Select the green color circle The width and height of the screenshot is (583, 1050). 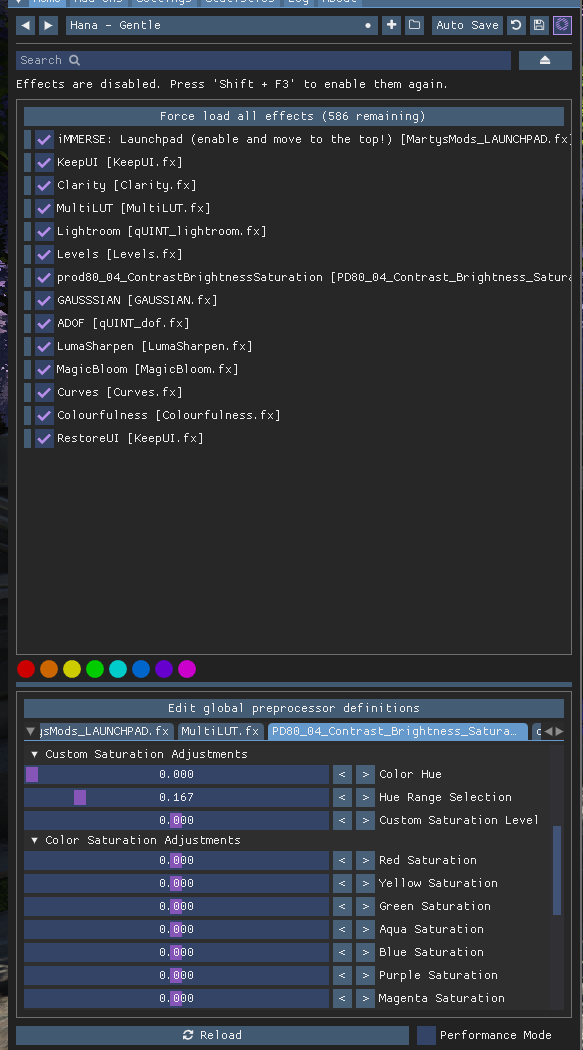(95, 669)
